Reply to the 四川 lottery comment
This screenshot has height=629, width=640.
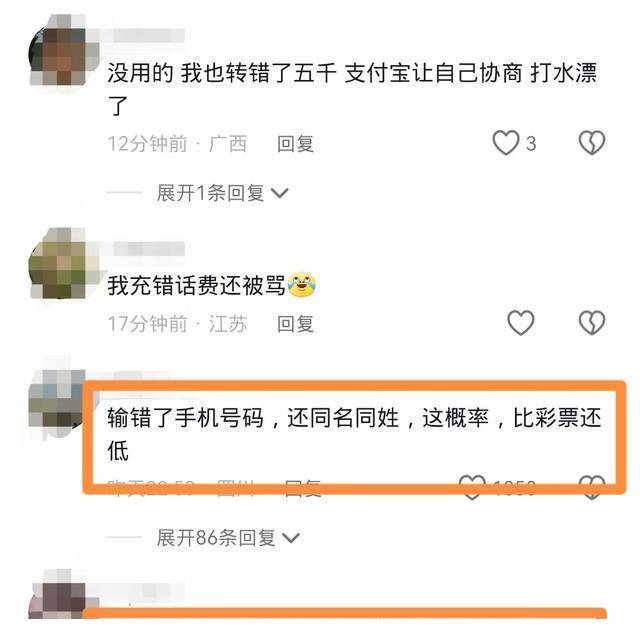point(303,488)
